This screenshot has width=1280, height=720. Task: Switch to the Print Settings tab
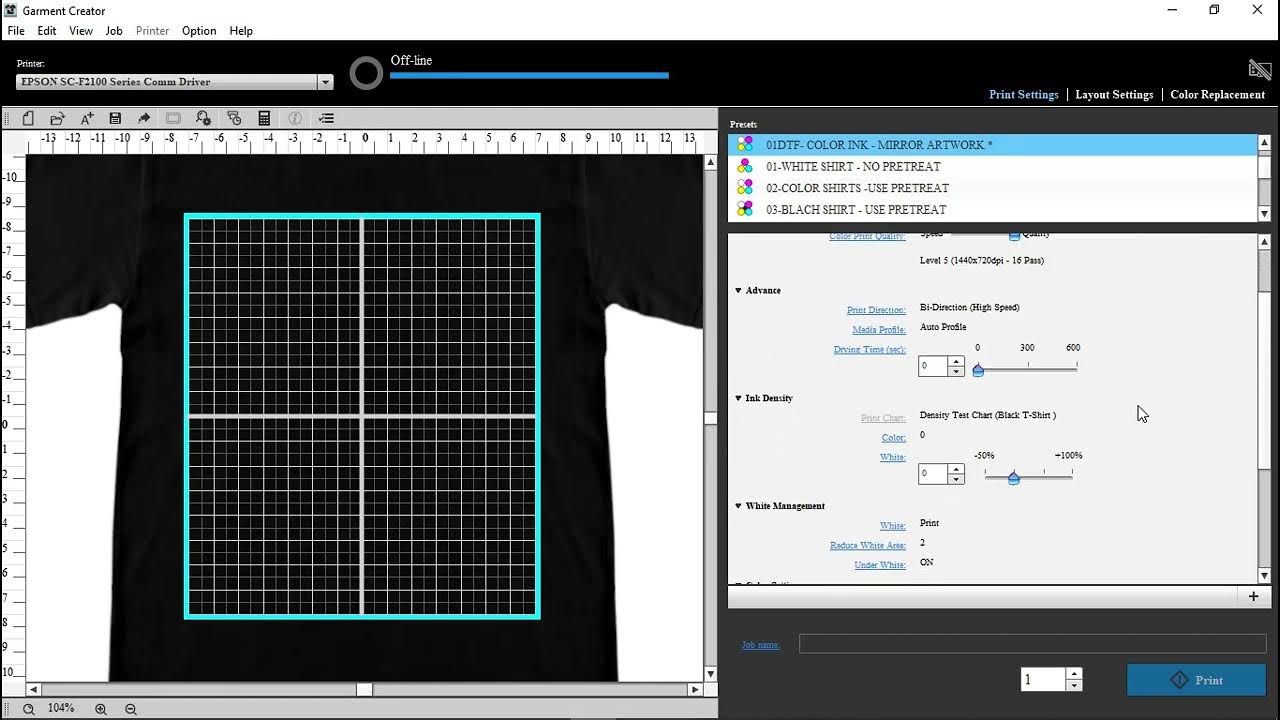pyautogui.click(x=1024, y=95)
